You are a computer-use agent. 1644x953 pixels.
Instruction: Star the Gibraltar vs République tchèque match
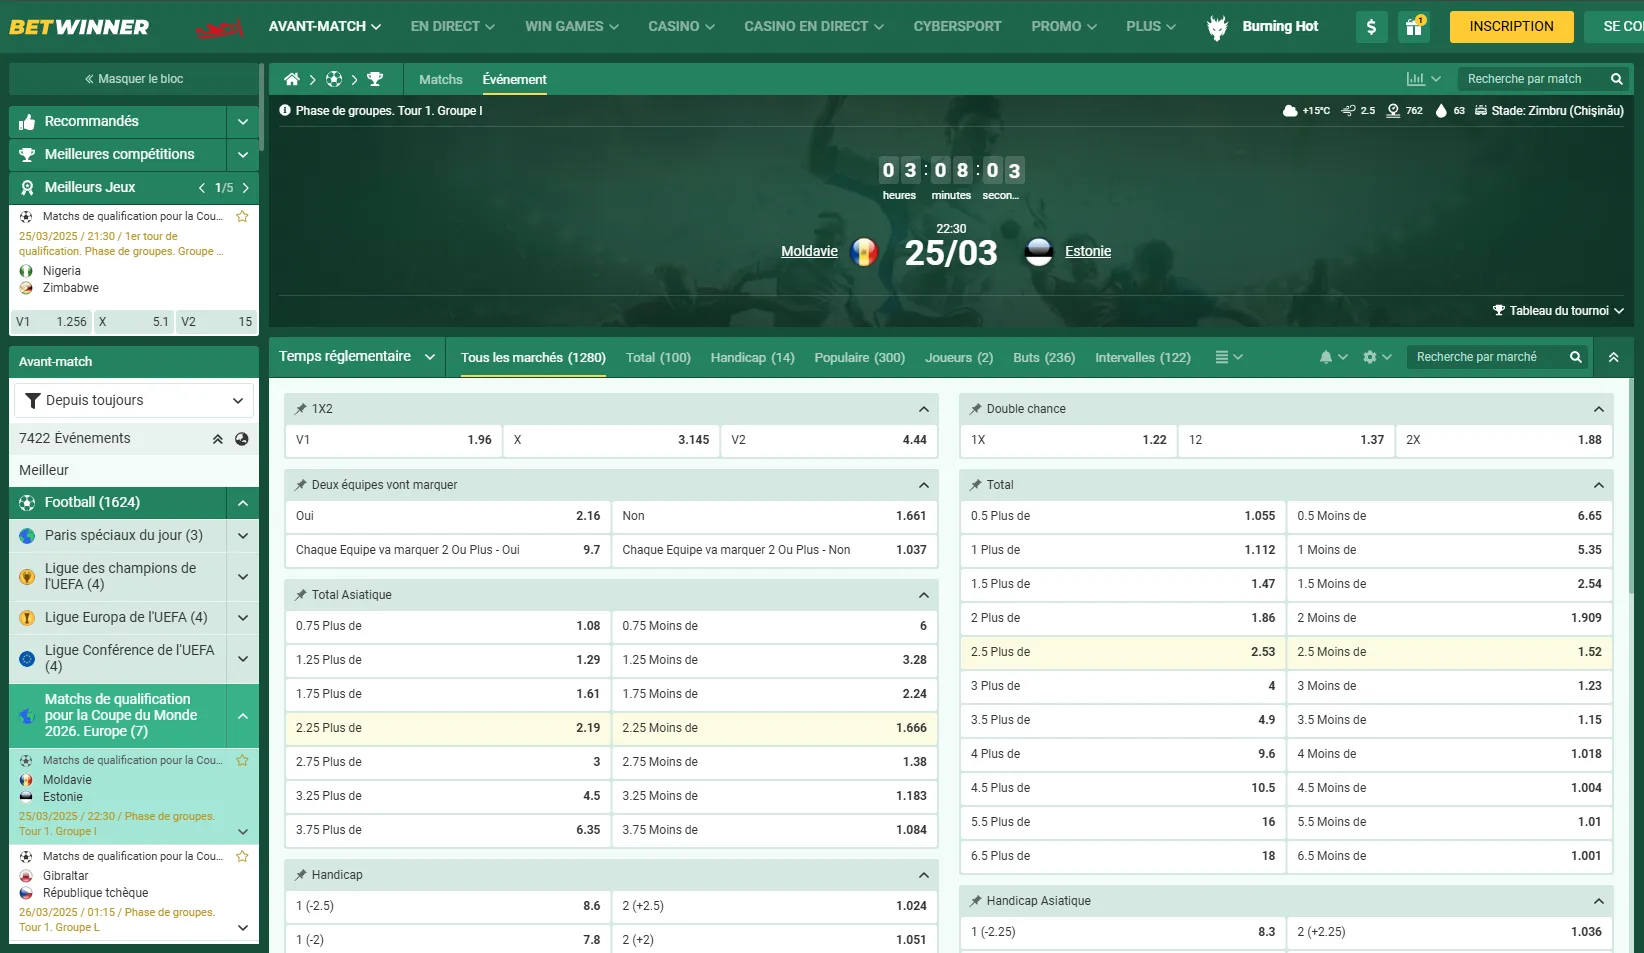242,856
